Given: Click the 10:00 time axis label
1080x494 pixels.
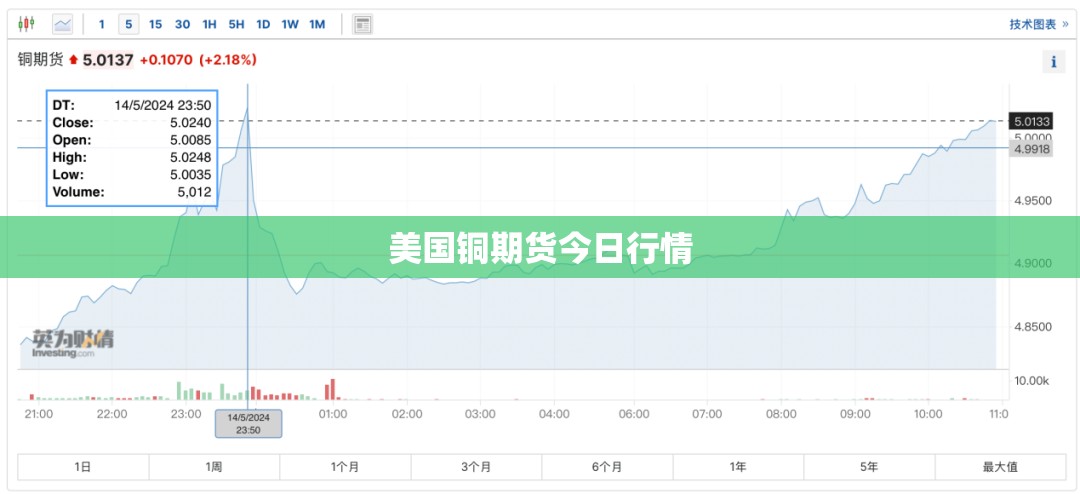Looking at the screenshot, I should coord(928,413).
